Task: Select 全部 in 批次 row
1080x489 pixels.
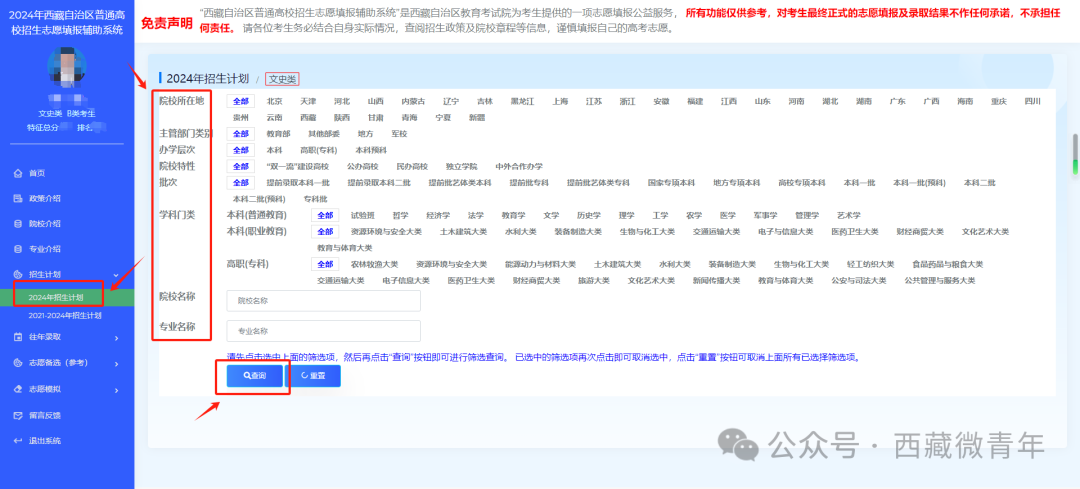Action: pyautogui.click(x=240, y=183)
